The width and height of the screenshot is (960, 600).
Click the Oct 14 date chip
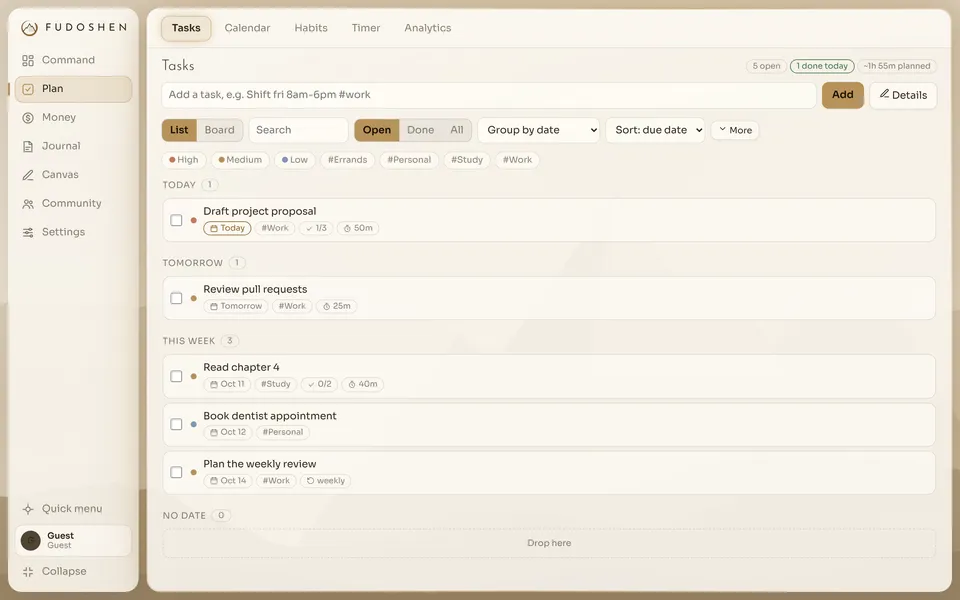point(228,481)
